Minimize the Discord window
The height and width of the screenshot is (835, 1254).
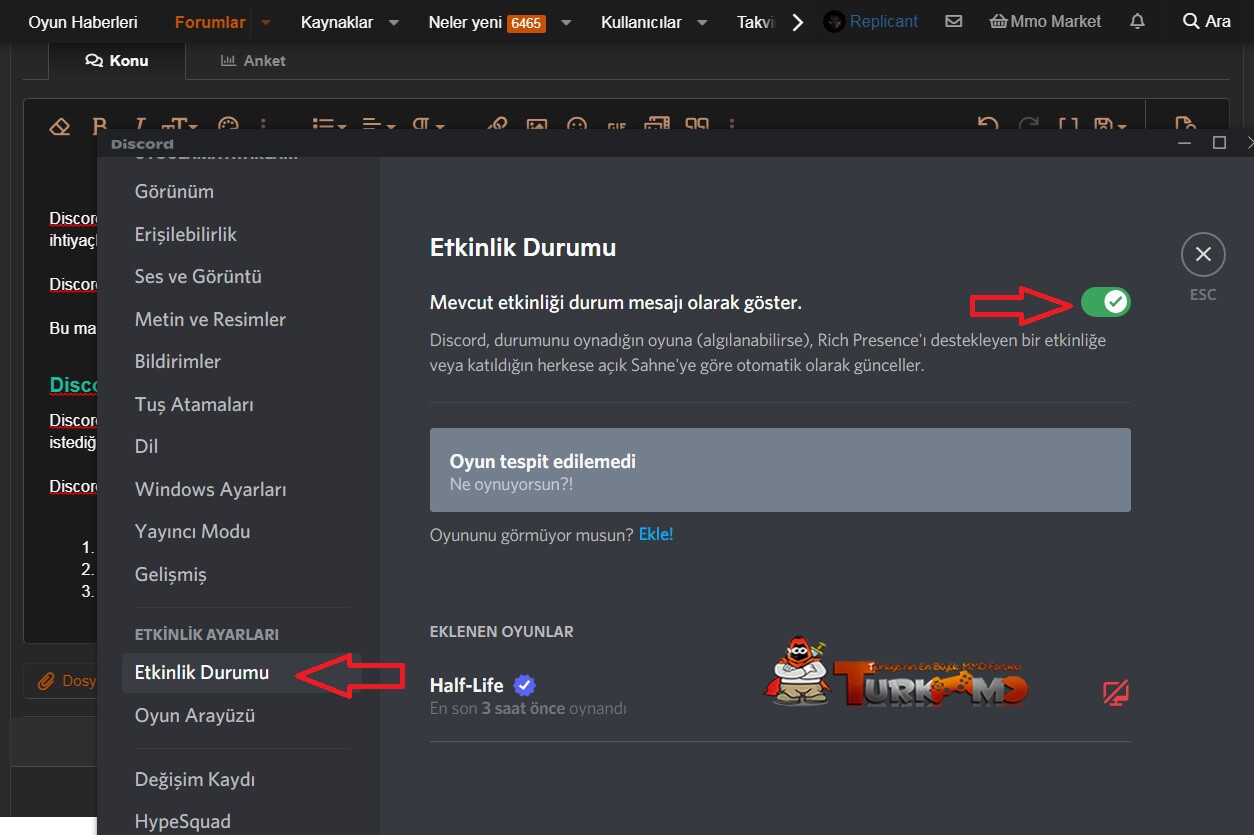click(1185, 143)
